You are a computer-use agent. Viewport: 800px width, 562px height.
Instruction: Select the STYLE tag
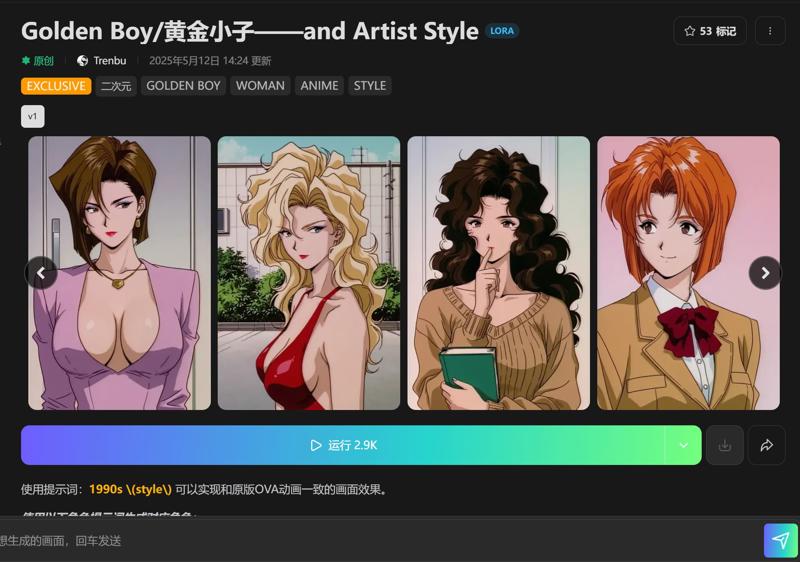tap(370, 86)
